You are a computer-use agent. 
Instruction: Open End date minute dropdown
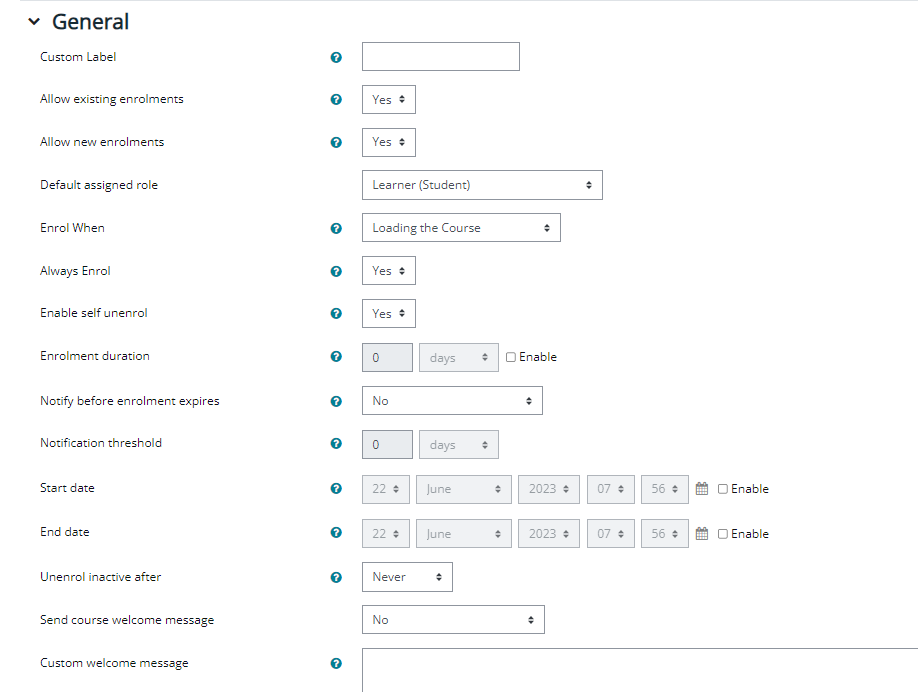[x=664, y=533]
